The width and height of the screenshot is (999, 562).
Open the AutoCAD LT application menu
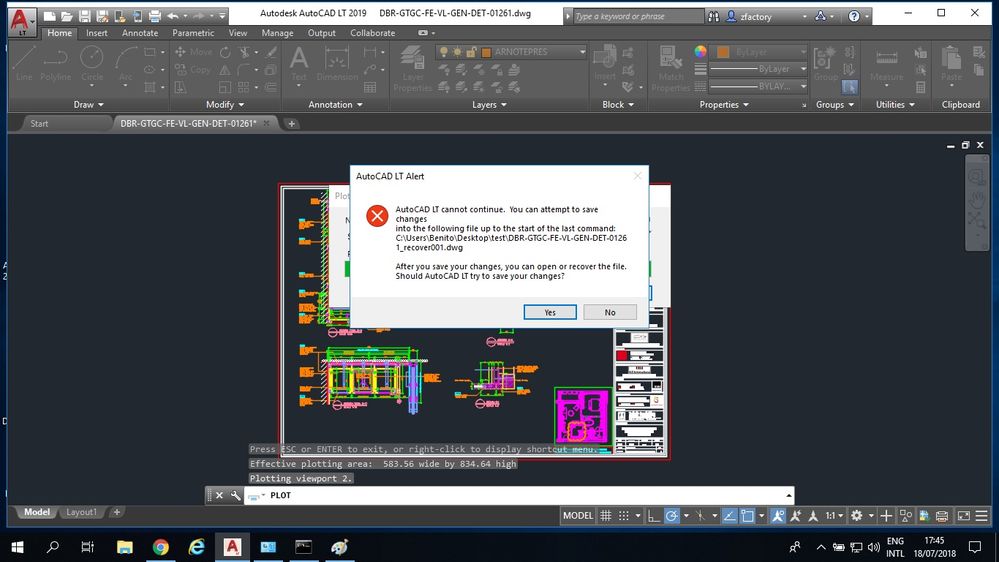pyautogui.click(x=22, y=22)
